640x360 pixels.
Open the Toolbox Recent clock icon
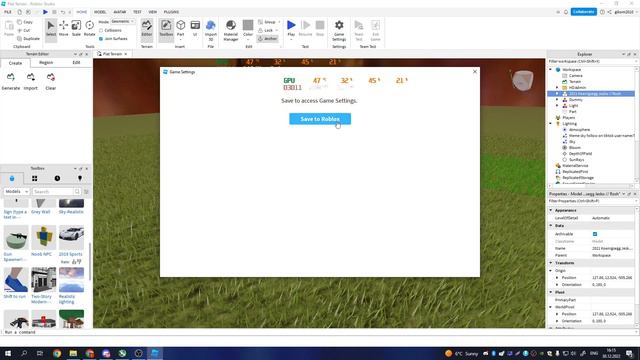tap(57, 178)
